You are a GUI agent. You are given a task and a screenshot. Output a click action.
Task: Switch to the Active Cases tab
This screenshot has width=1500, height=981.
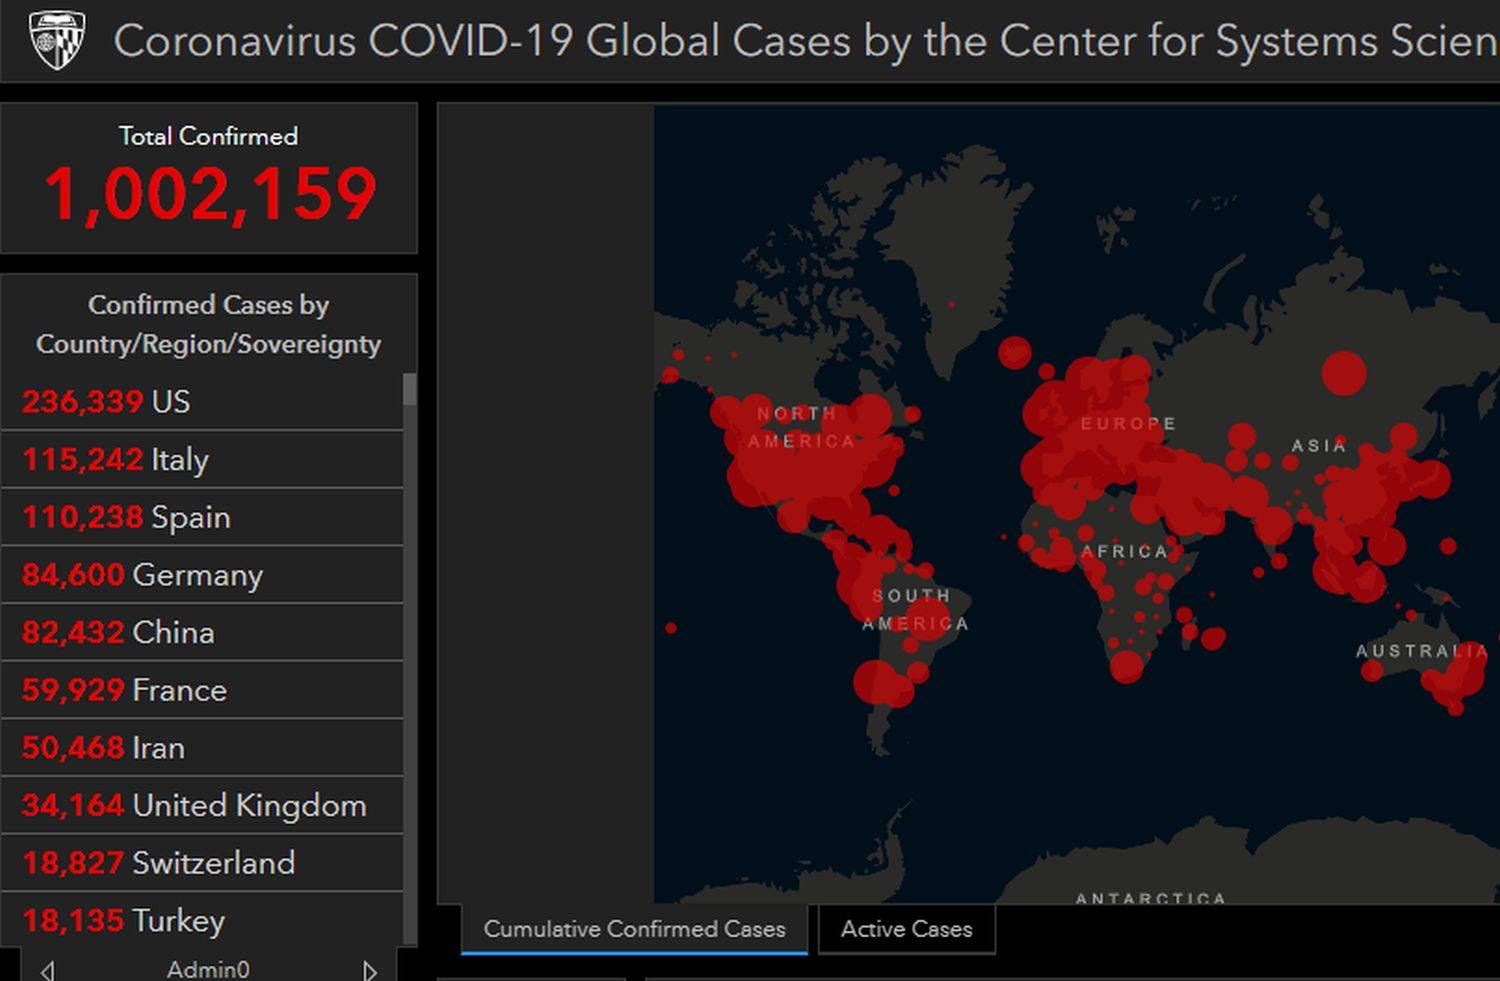pos(905,929)
